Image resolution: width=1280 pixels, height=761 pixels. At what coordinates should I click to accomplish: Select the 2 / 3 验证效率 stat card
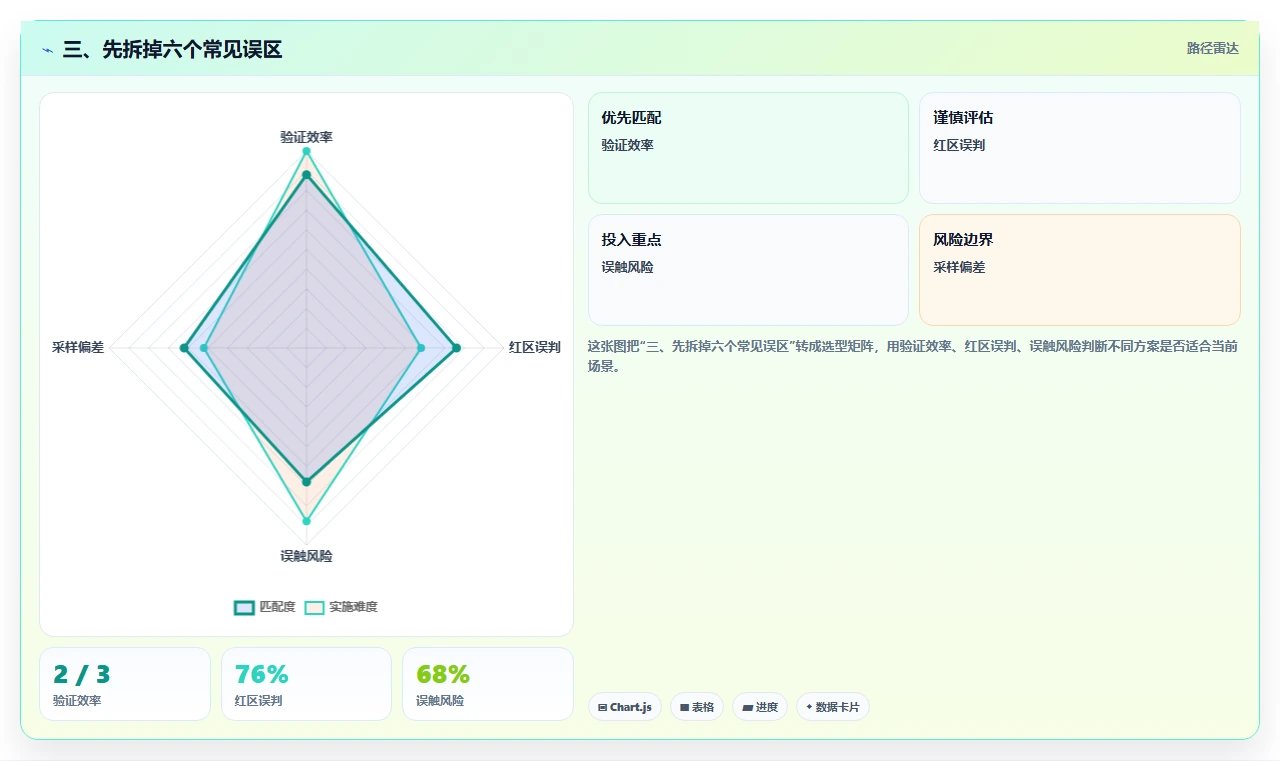125,684
